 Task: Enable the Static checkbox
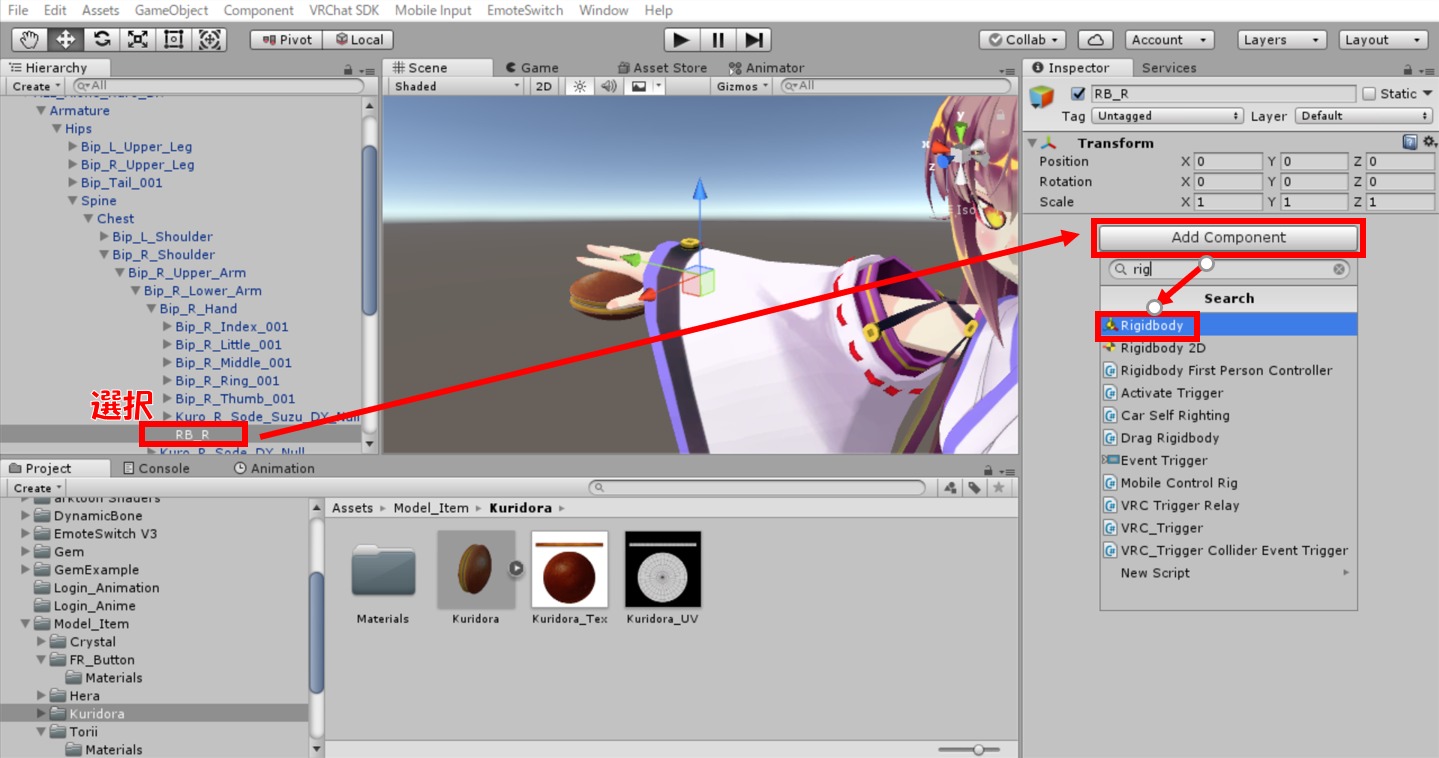point(1369,94)
